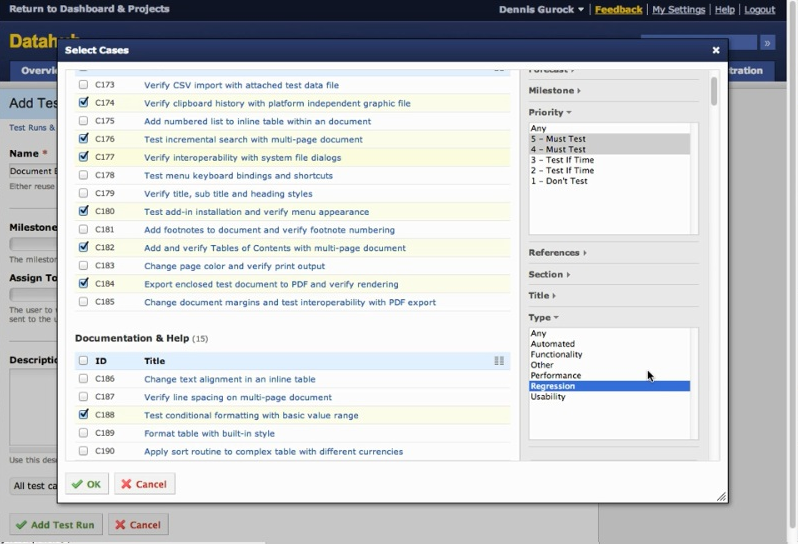Screen dimensions: 798x544
Task: Cancel the Select Cases dialog
Action: point(145,484)
